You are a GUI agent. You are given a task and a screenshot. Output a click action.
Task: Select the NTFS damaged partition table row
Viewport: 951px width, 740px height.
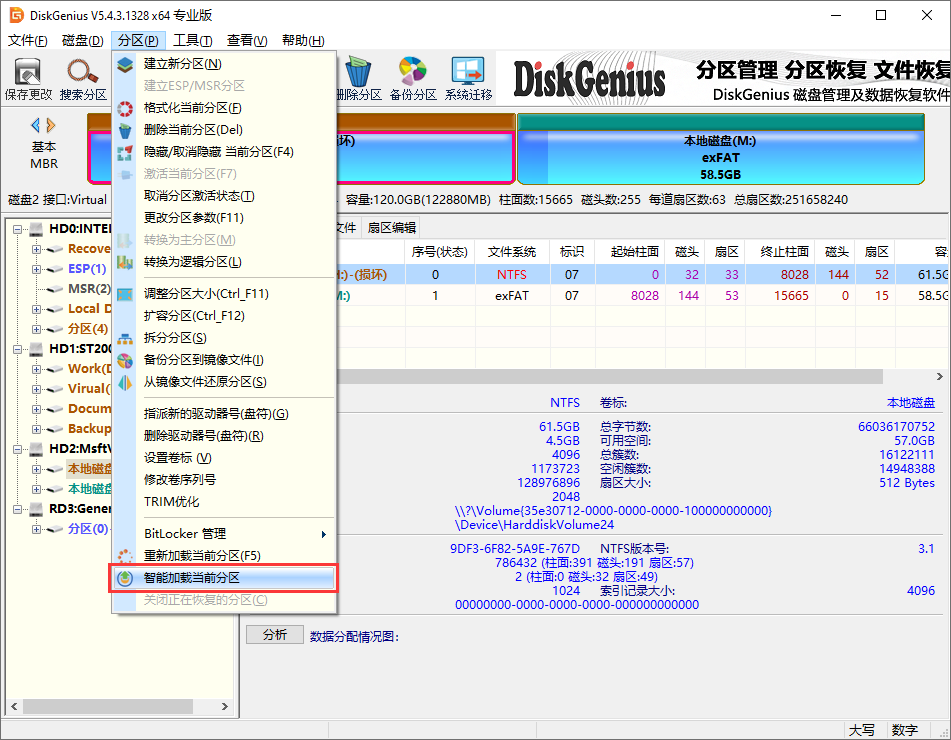coord(643,275)
